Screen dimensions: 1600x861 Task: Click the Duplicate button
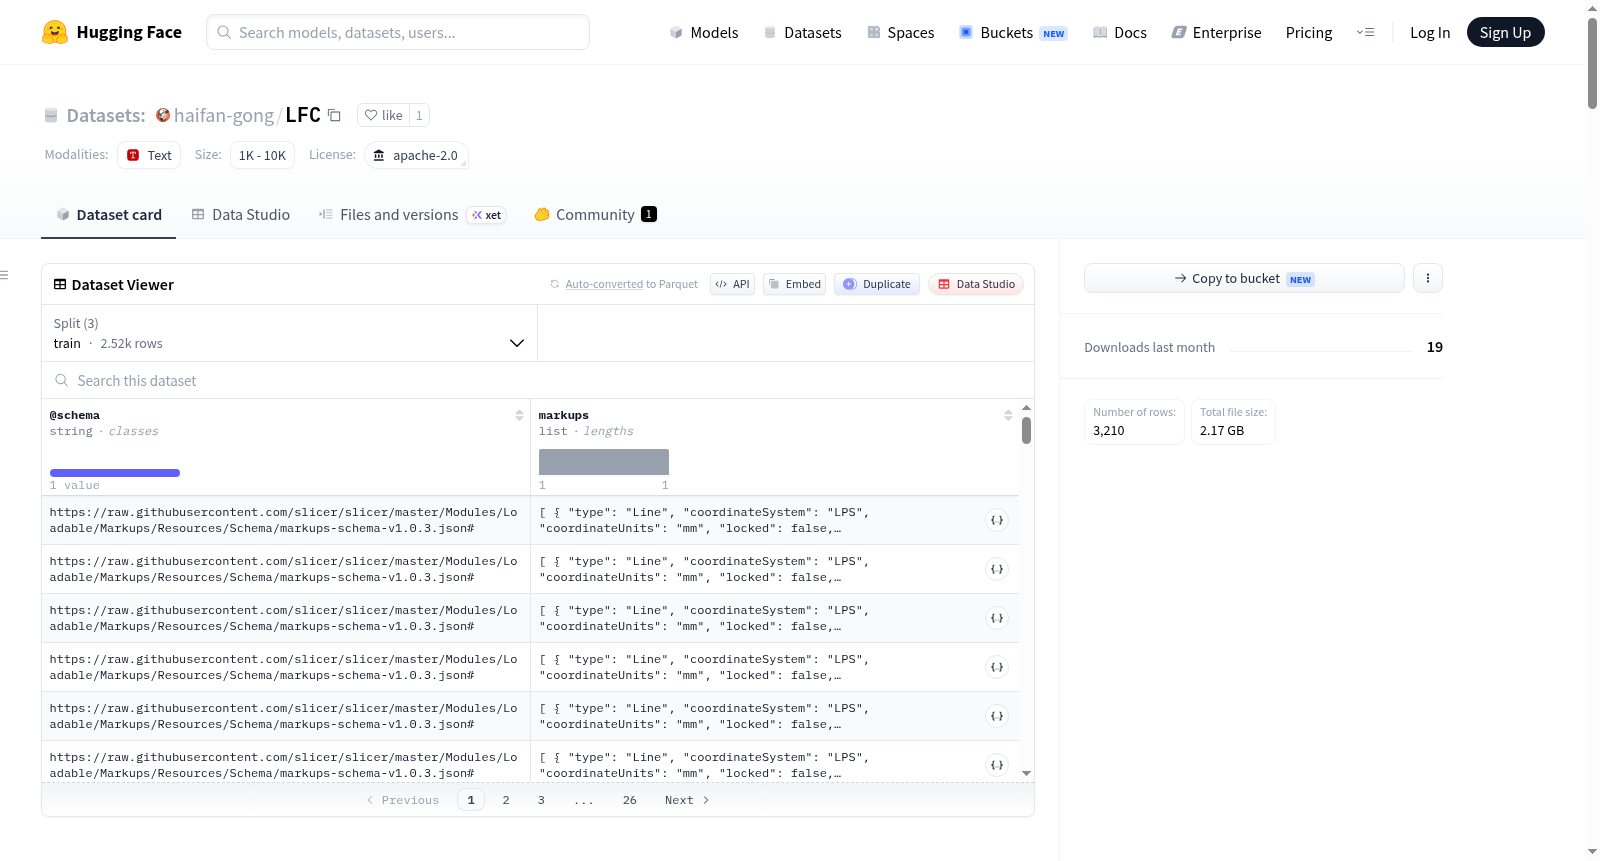[876, 284]
